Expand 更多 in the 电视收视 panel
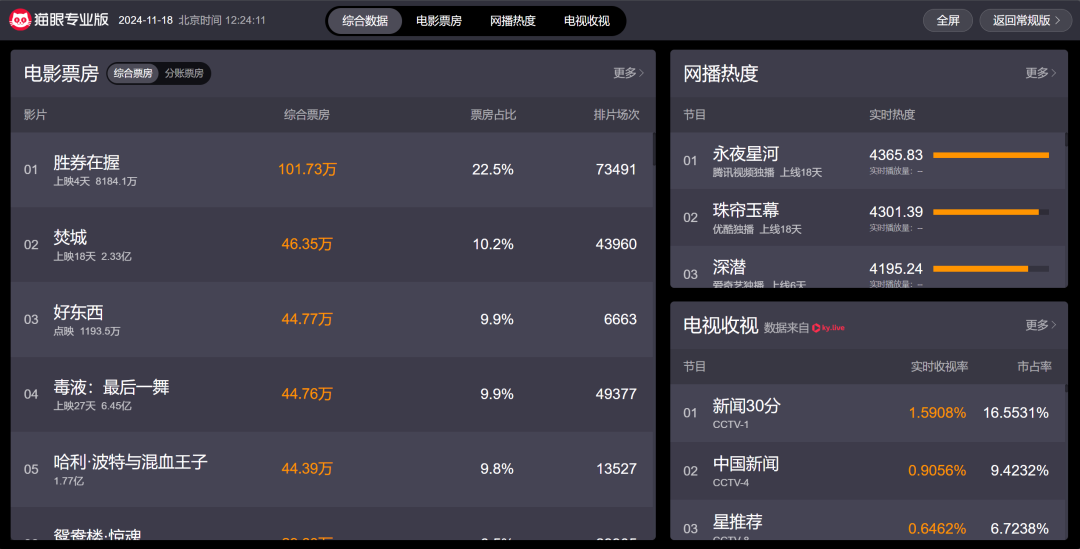The width and height of the screenshot is (1080, 549). pos(1040,325)
